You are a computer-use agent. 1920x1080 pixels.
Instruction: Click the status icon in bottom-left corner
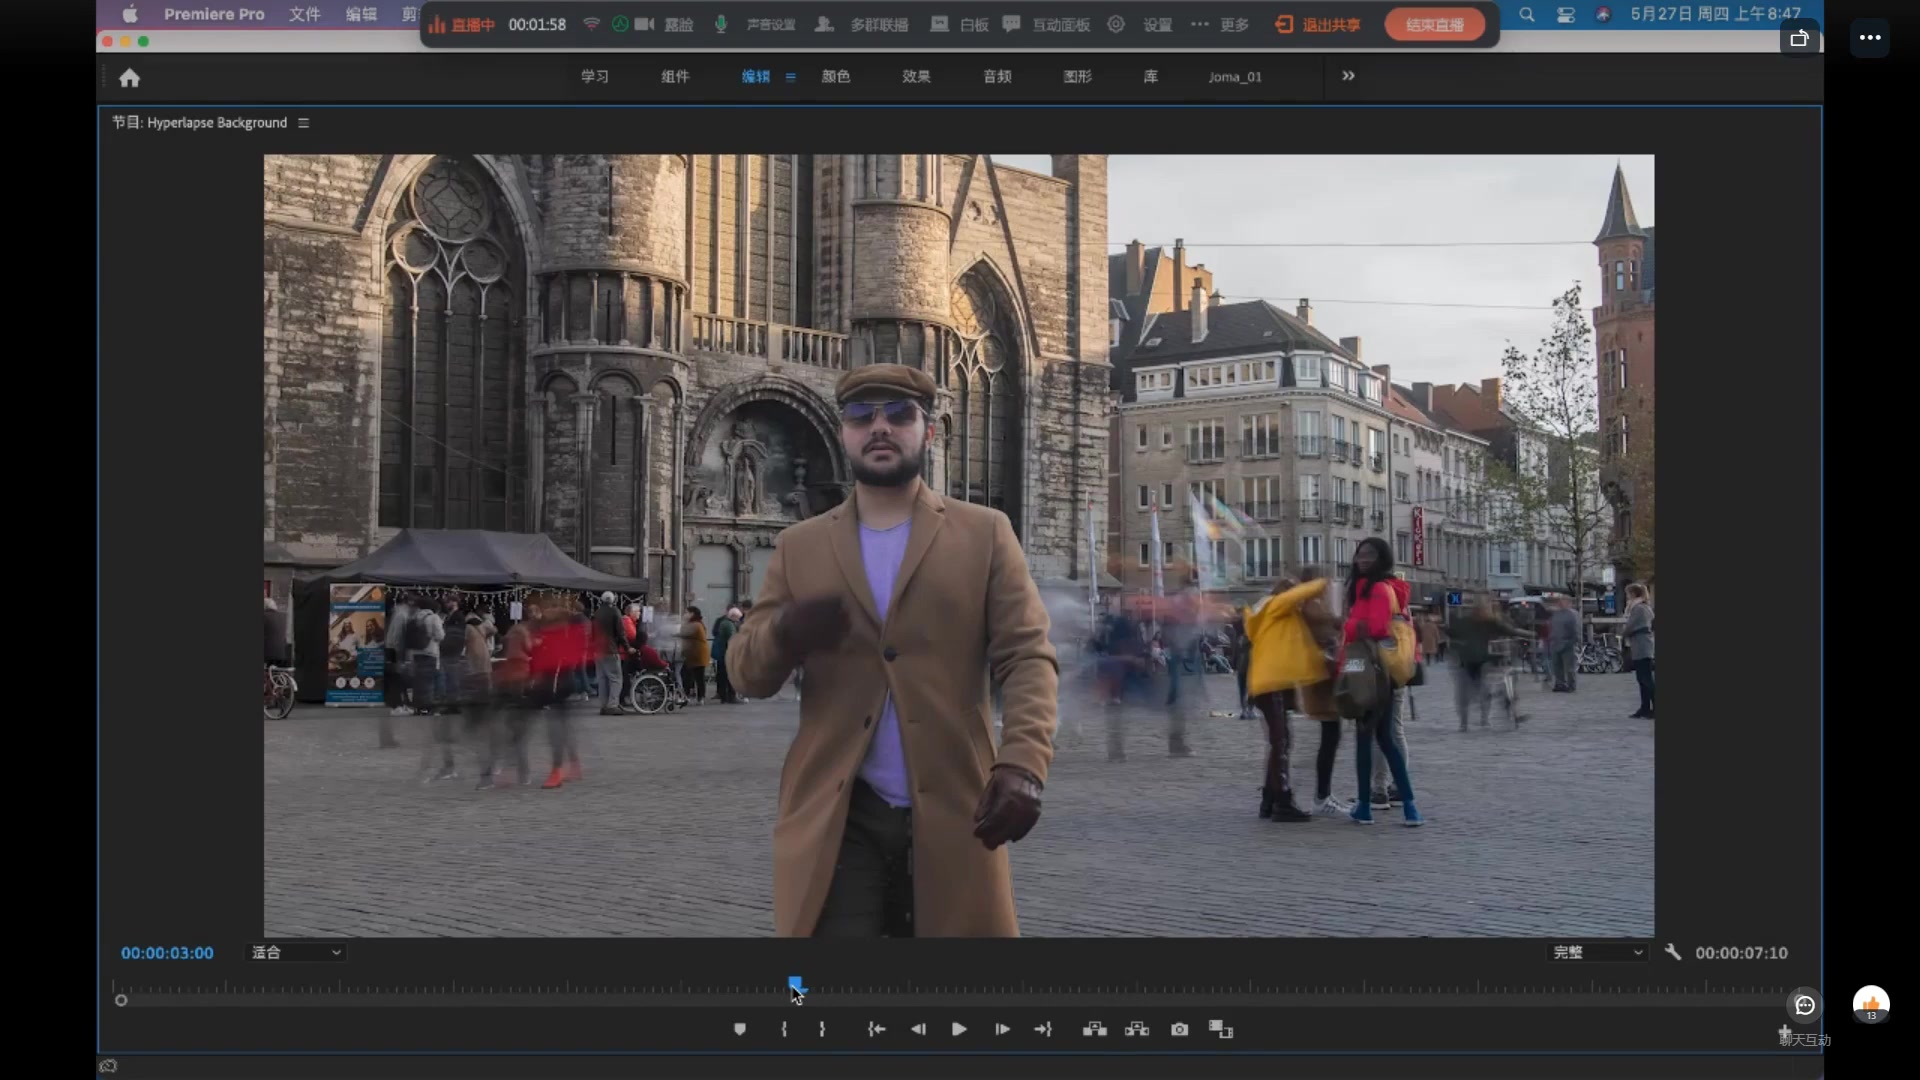click(108, 1066)
